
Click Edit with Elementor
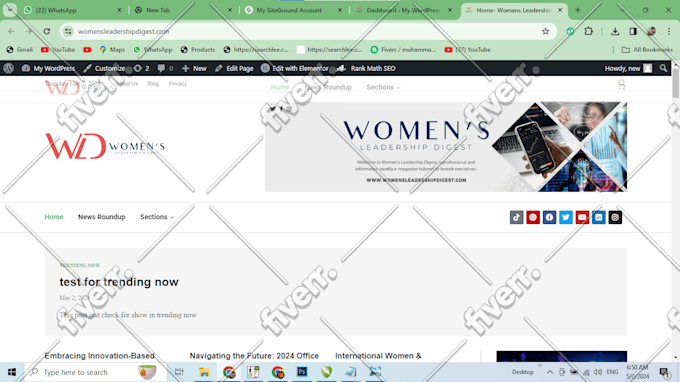pos(295,68)
